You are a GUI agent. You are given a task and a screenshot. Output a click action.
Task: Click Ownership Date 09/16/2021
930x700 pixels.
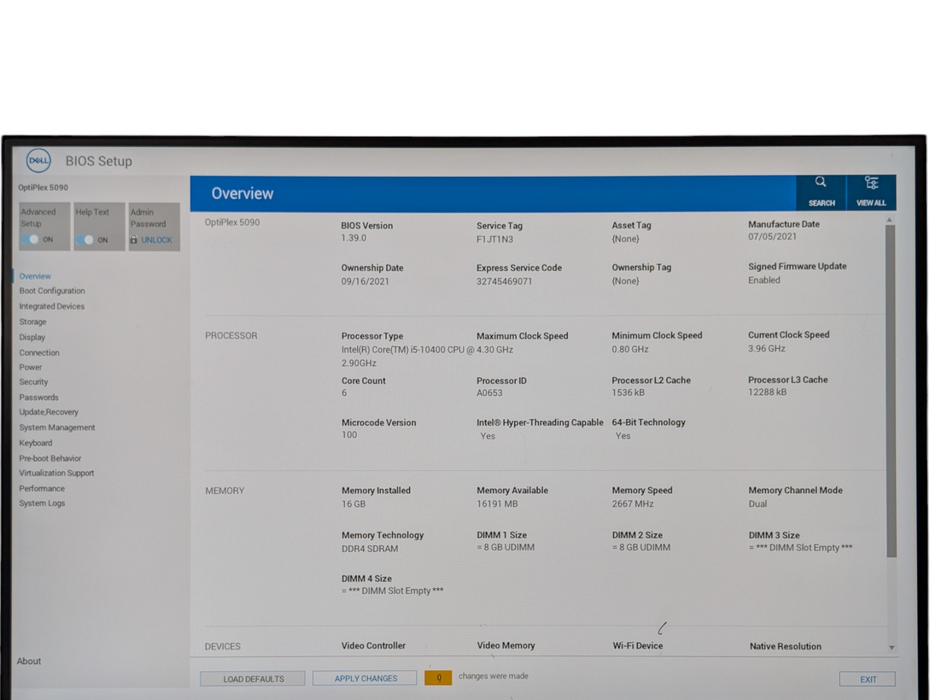tap(365, 281)
